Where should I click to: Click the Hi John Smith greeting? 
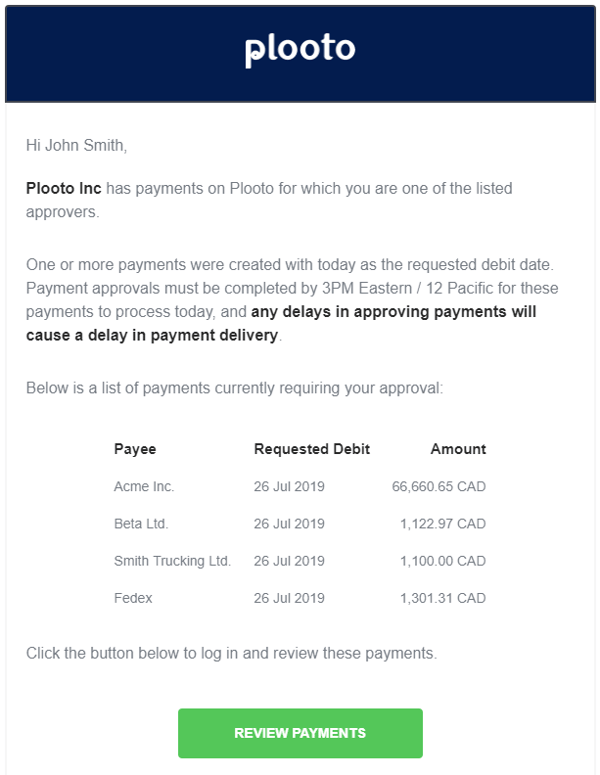click(77, 145)
